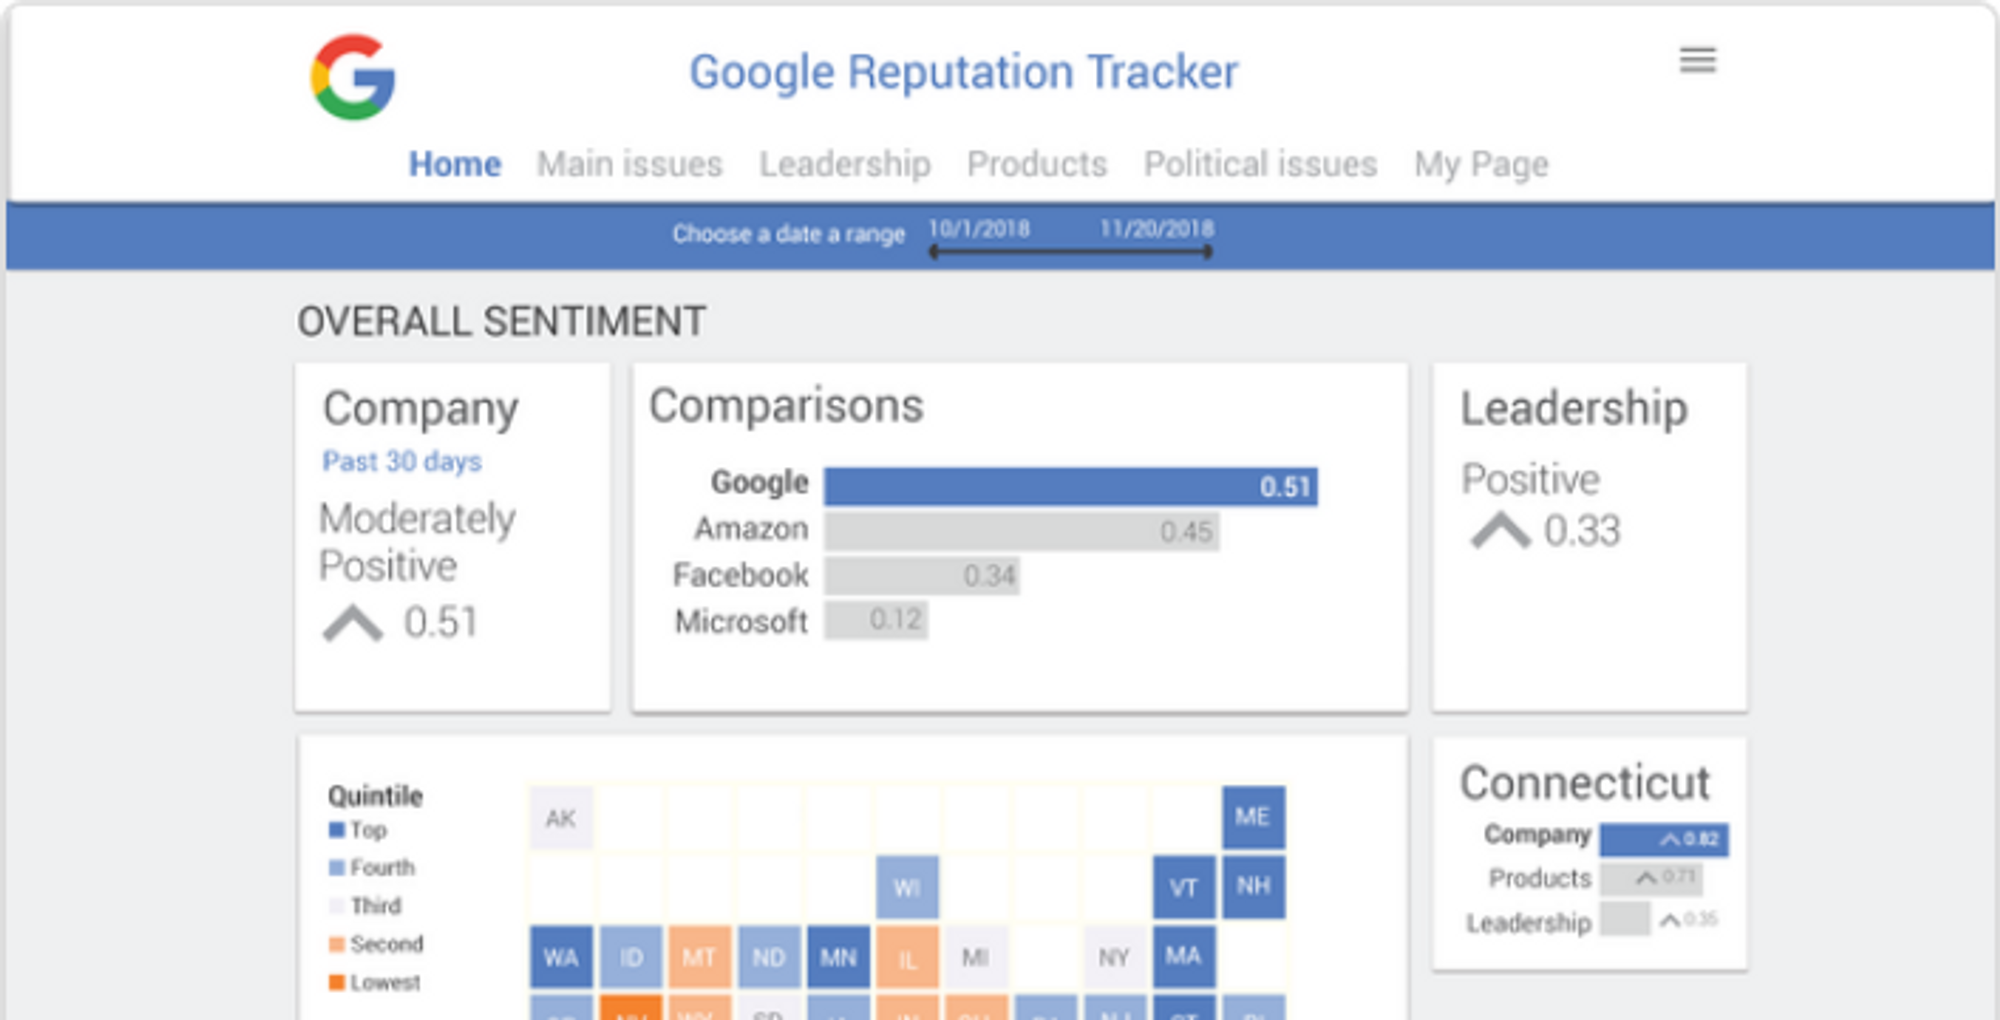Click the Connecticut Company score bar
This screenshot has height=1020, width=2000.
click(x=1664, y=839)
